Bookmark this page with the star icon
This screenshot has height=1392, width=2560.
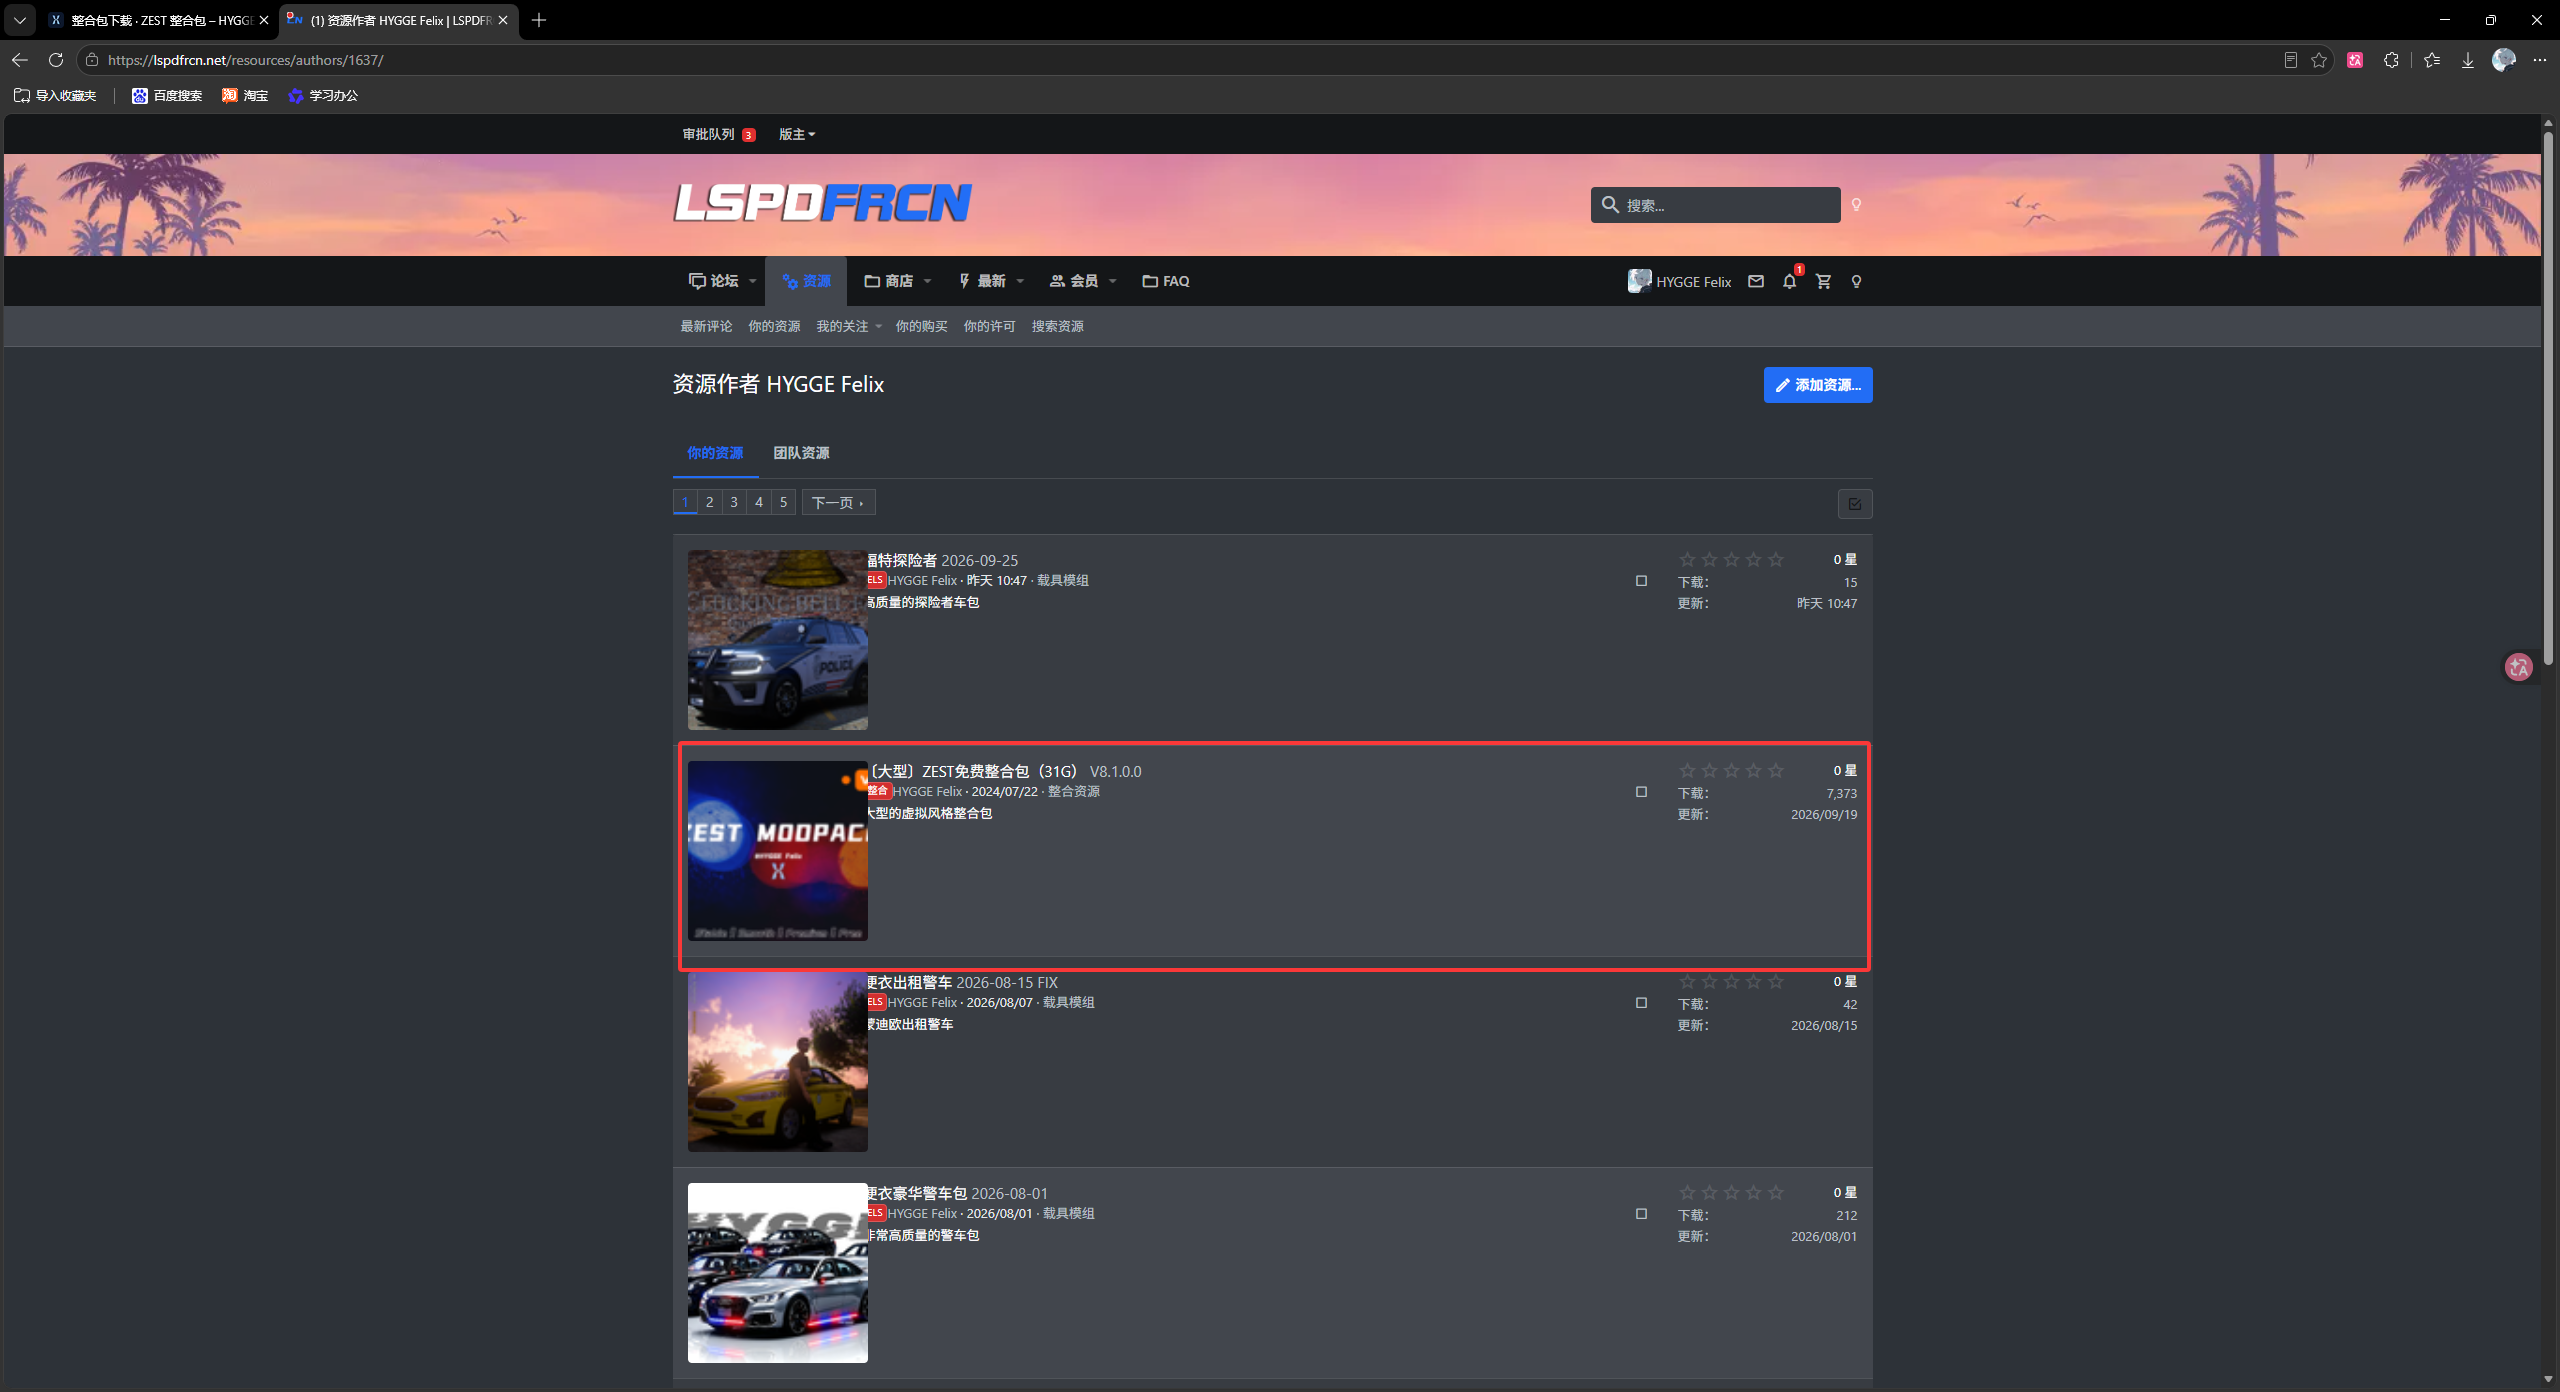pyautogui.click(x=2319, y=60)
